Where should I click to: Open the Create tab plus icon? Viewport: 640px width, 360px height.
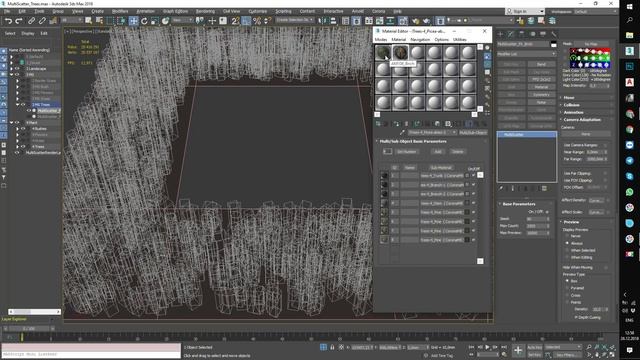click(x=500, y=34)
